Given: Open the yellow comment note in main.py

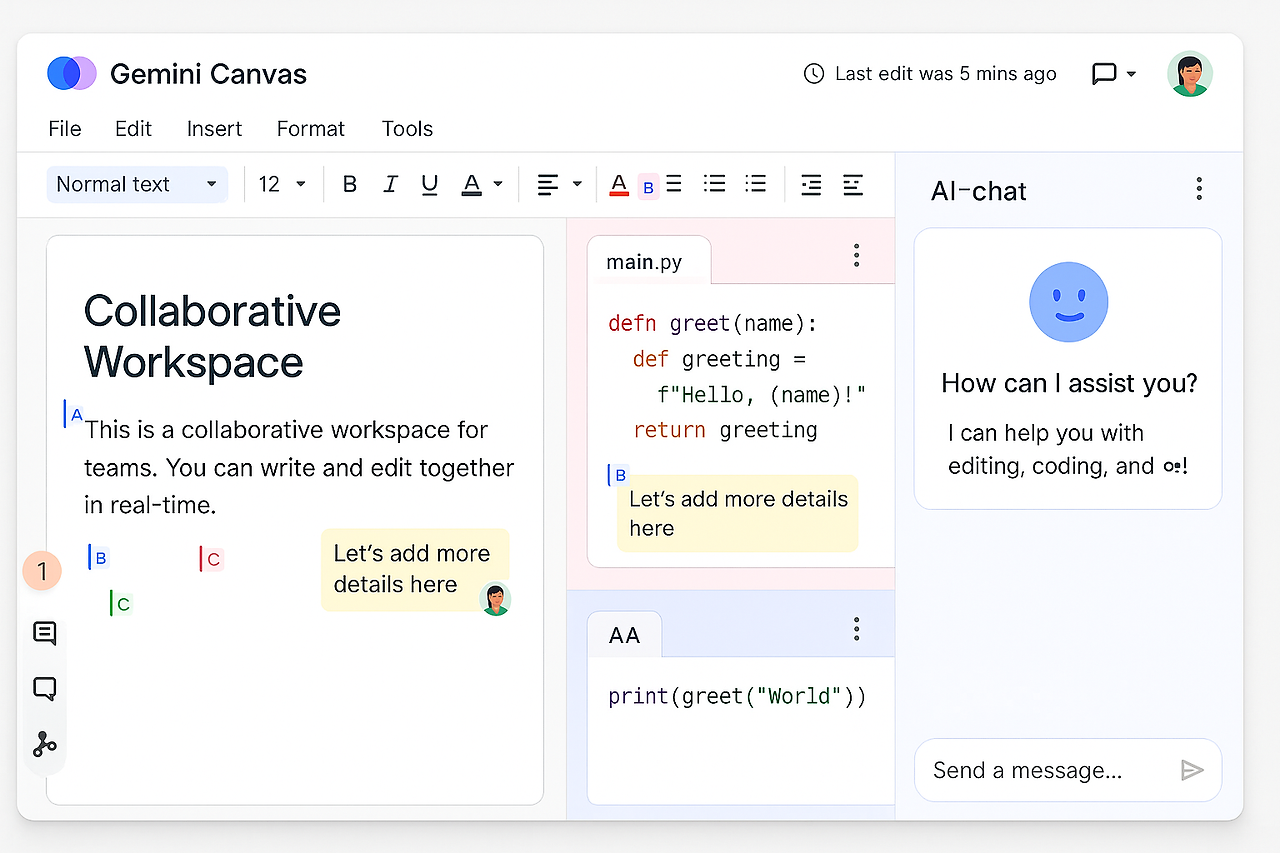Looking at the screenshot, I should [738, 513].
